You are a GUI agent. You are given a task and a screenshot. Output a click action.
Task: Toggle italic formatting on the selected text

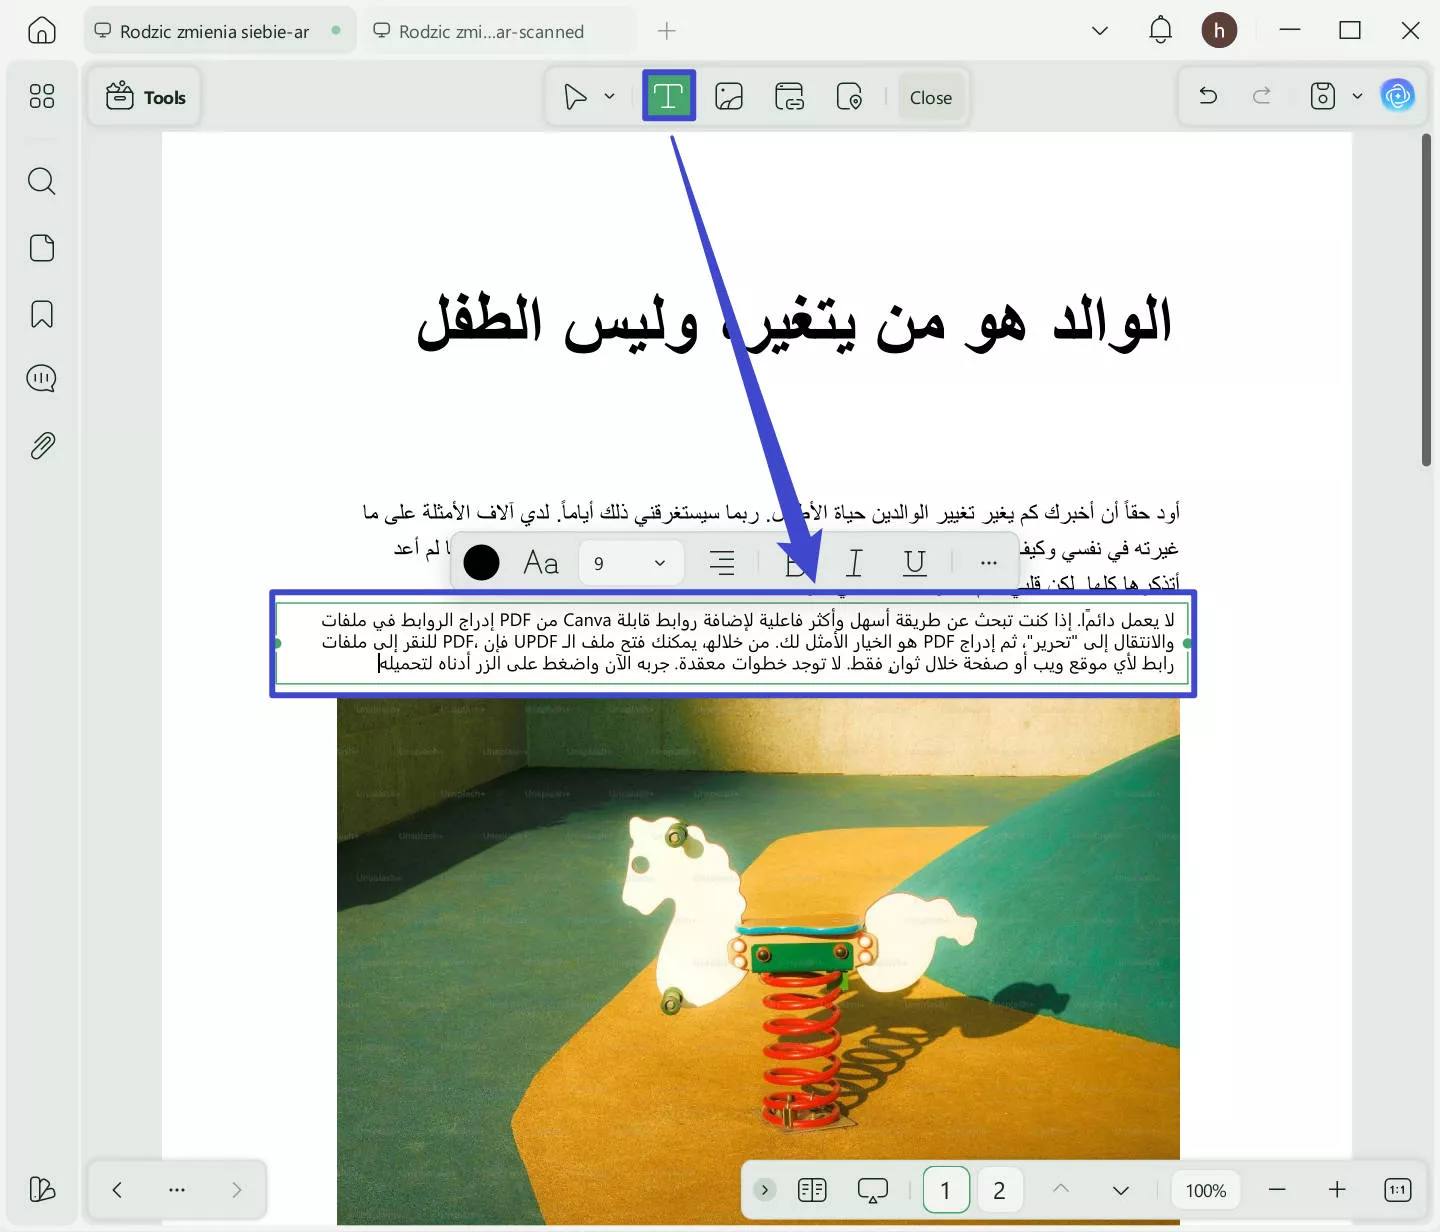tap(854, 562)
